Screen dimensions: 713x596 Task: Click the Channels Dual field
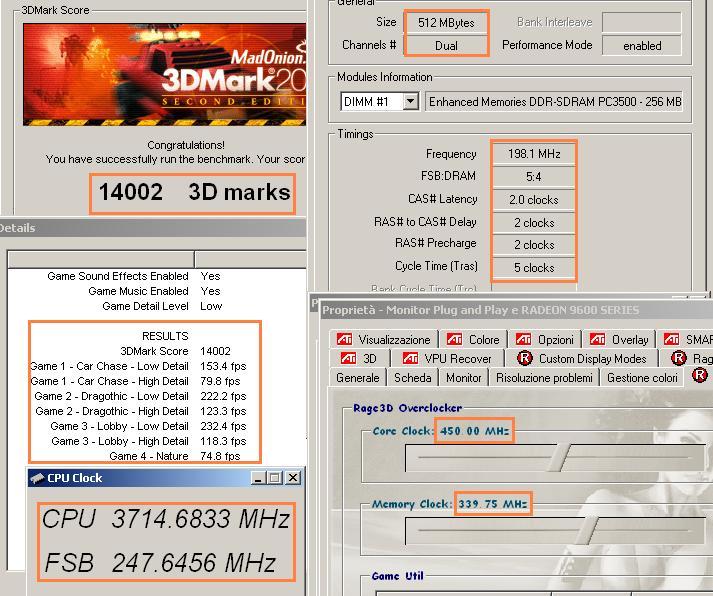(x=446, y=45)
